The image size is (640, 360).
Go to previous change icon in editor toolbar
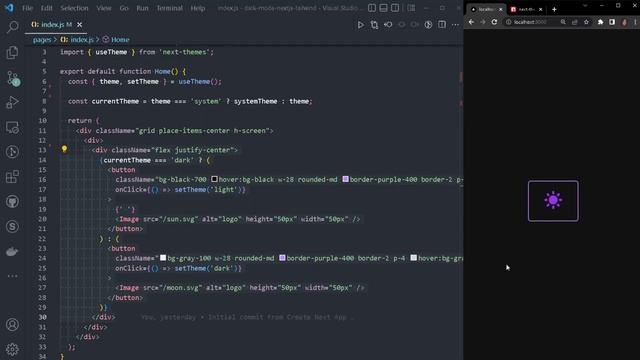[388, 25]
